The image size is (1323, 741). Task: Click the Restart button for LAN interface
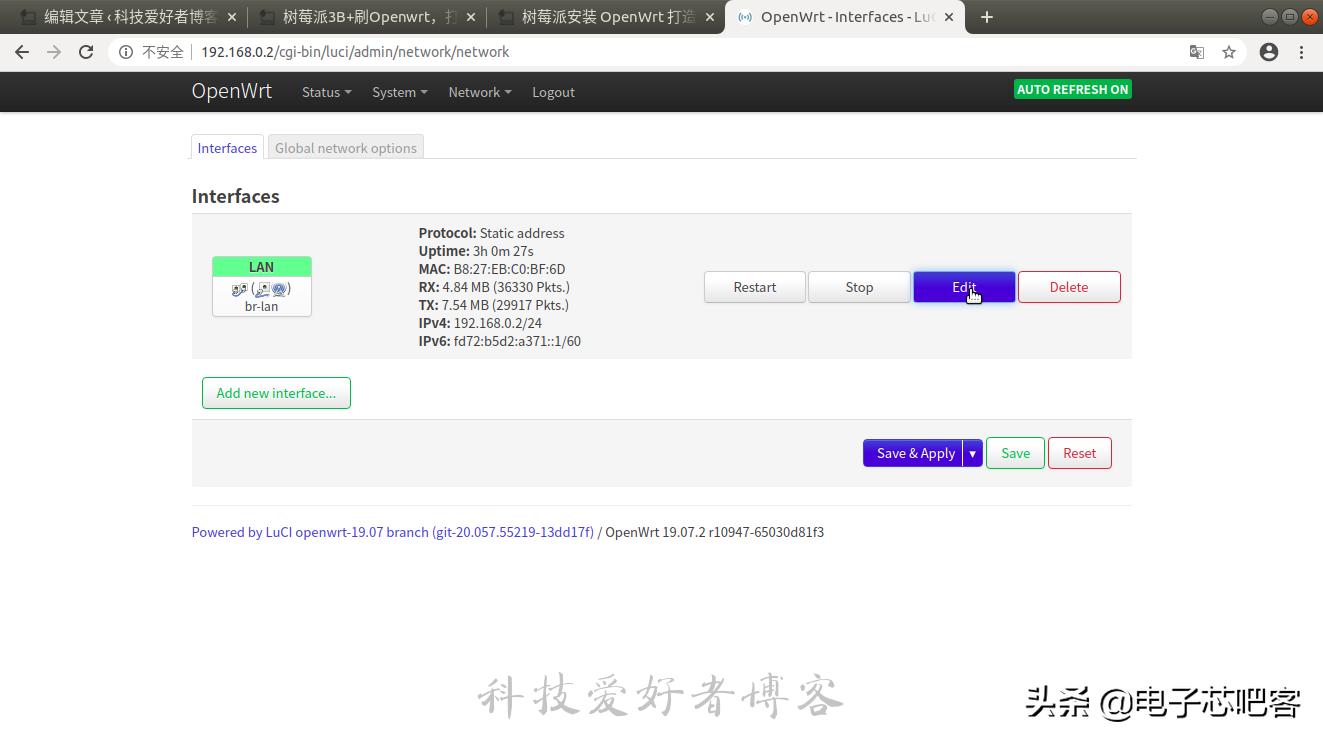(x=754, y=287)
